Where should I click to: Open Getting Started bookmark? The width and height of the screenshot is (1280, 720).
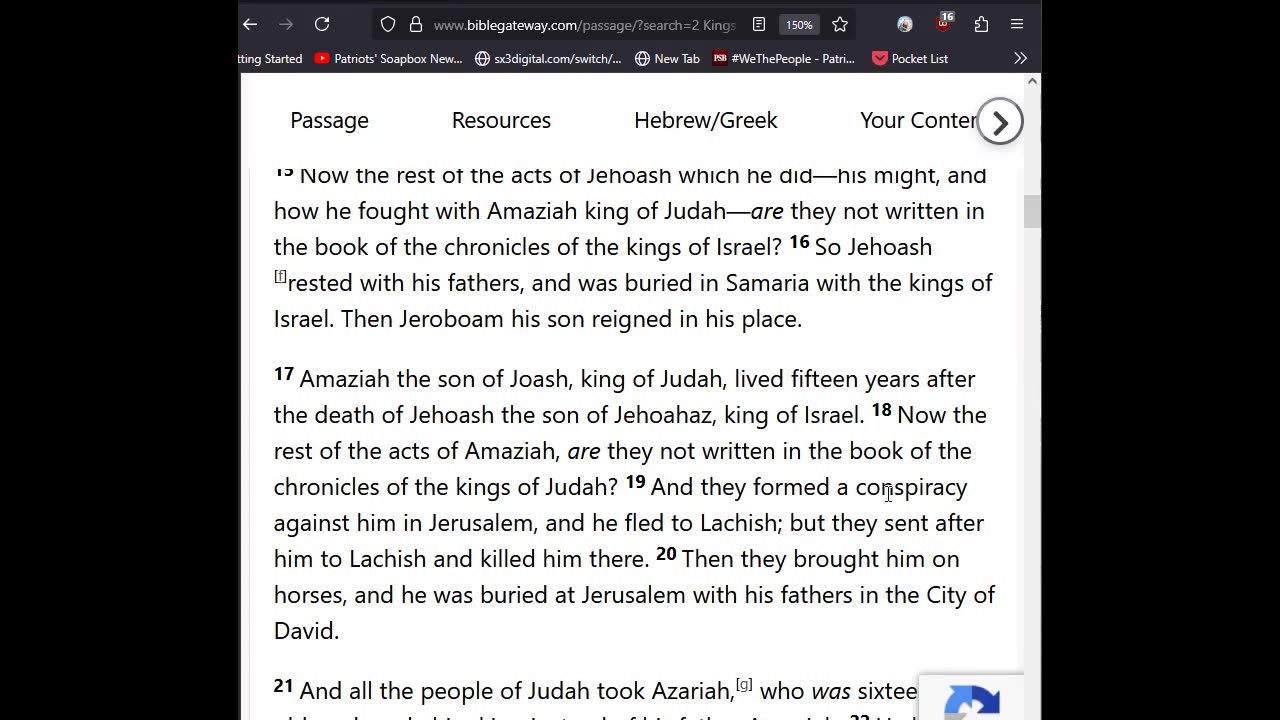(x=271, y=59)
